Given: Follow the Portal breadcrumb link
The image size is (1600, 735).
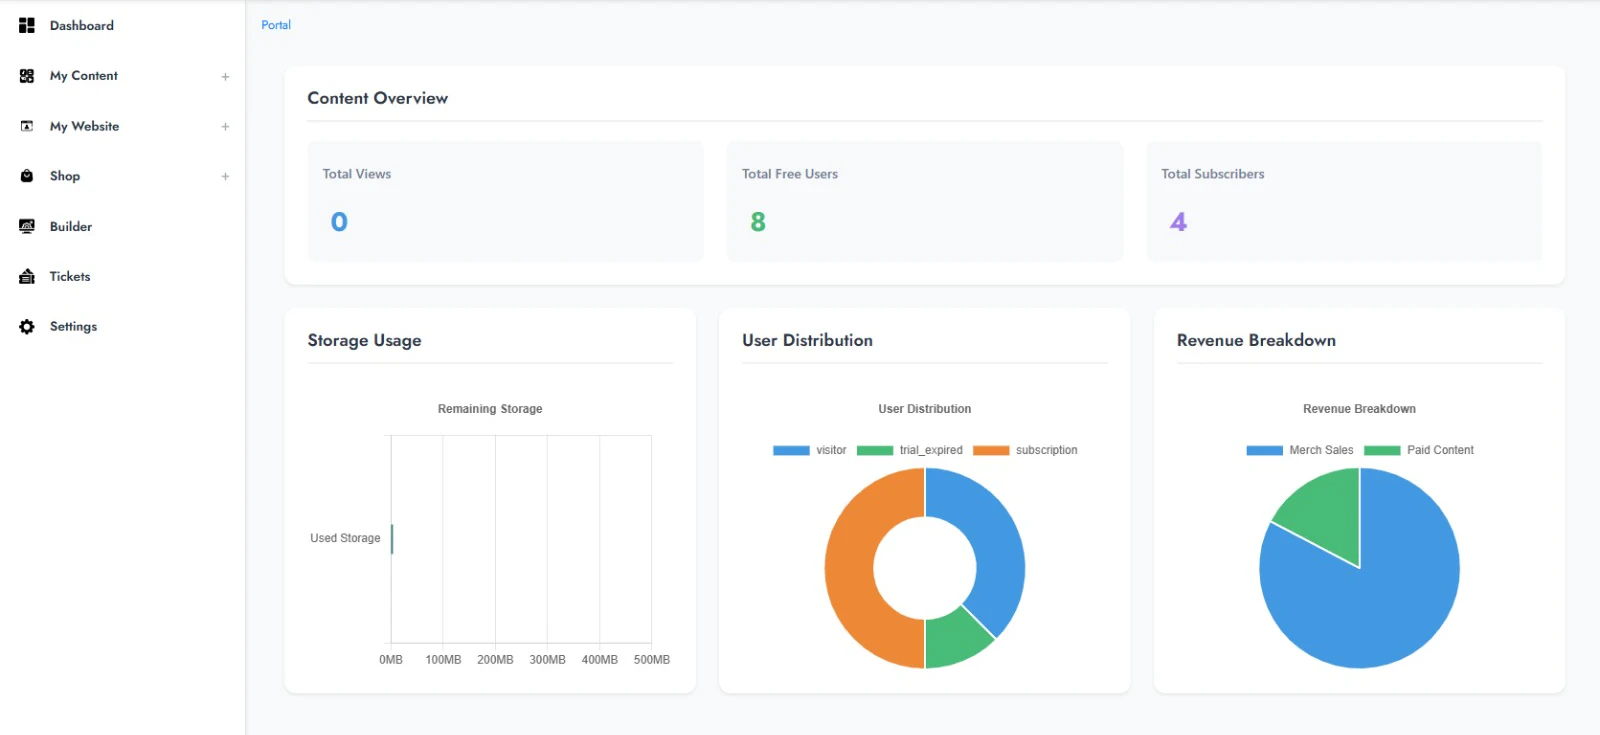Looking at the screenshot, I should [276, 25].
